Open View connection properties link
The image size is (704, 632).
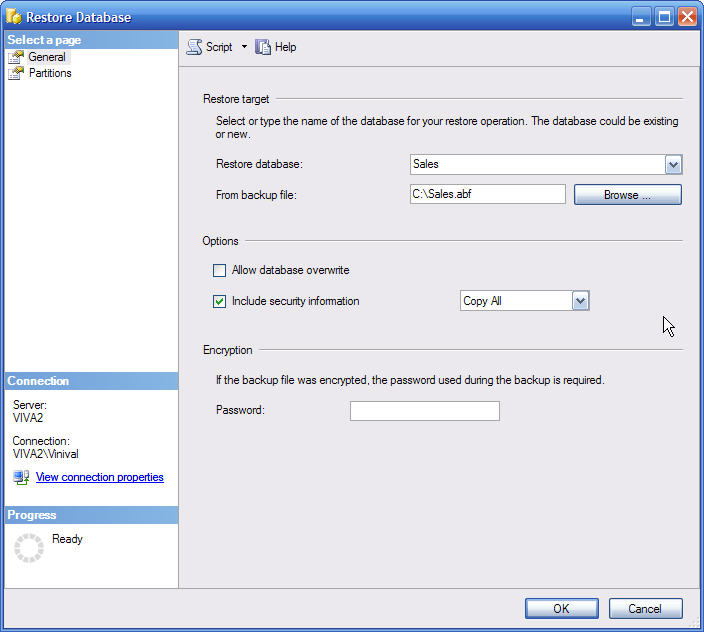pos(100,477)
